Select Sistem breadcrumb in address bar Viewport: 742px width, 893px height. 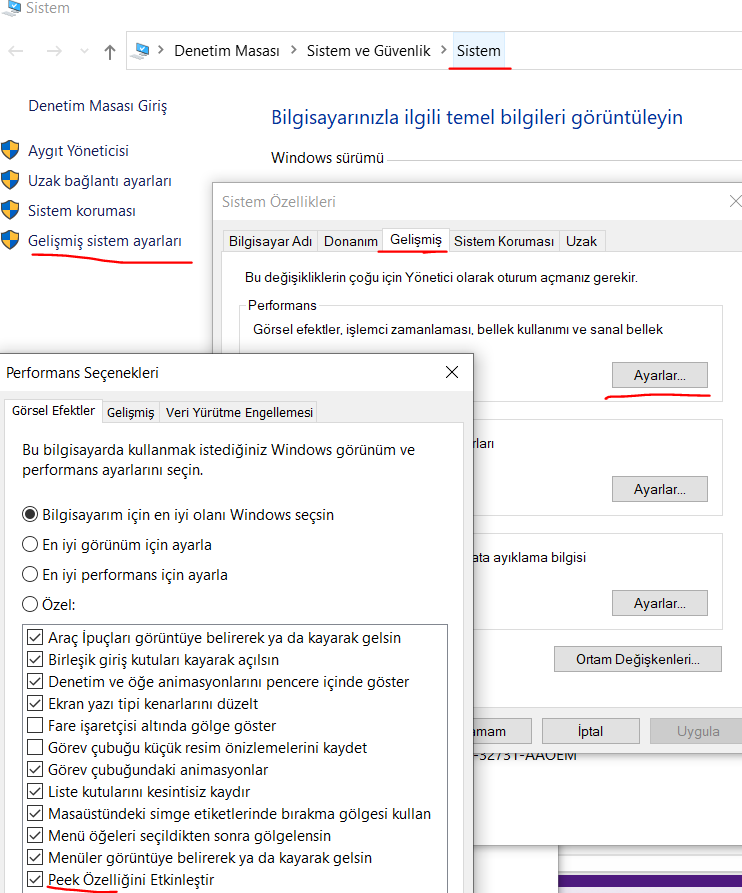(478, 51)
